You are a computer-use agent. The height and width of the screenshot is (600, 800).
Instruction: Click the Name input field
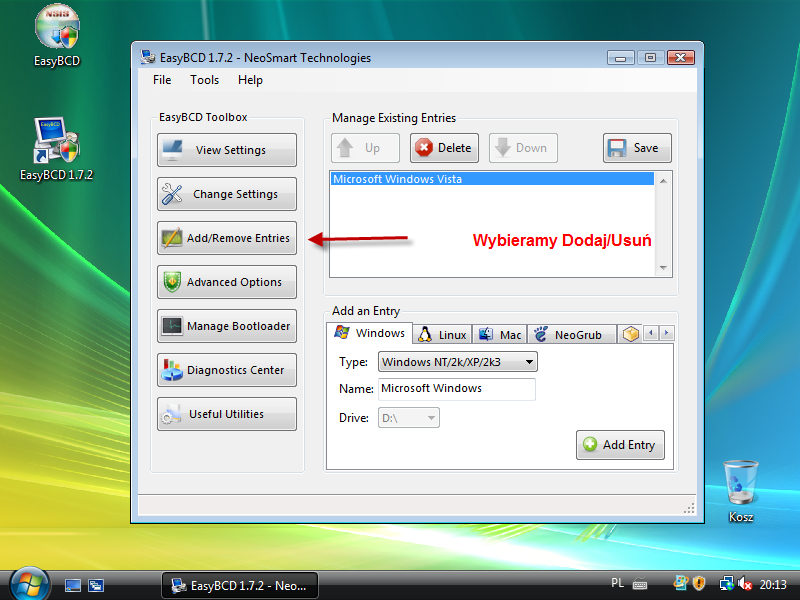pyautogui.click(x=457, y=389)
